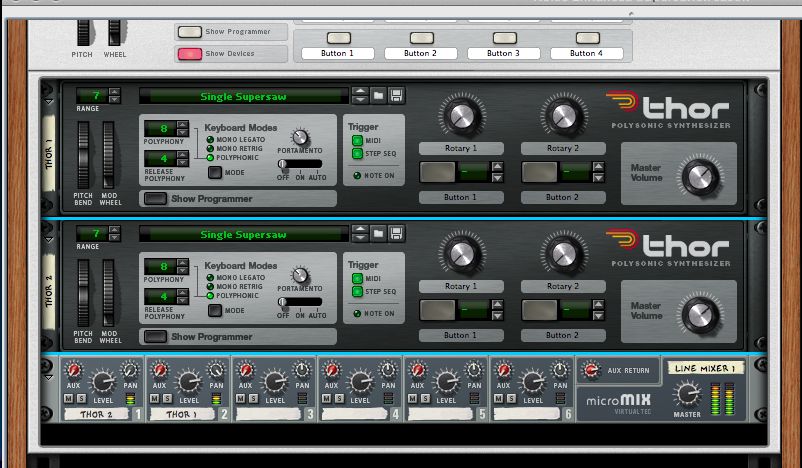The height and width of the screenshot is (468, 802).
Task: Mute mixer channel 1 THOR 2
Action: (x=69, y=398)
